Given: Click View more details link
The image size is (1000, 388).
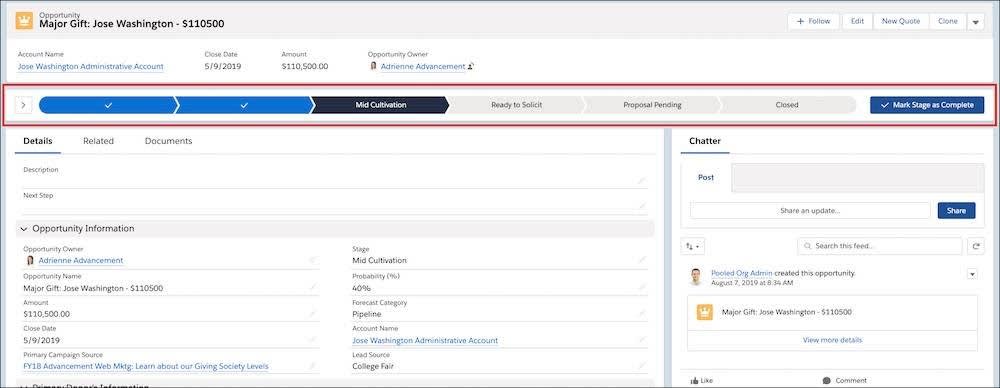Looking at the screenshot, I should tap(832, 340).
